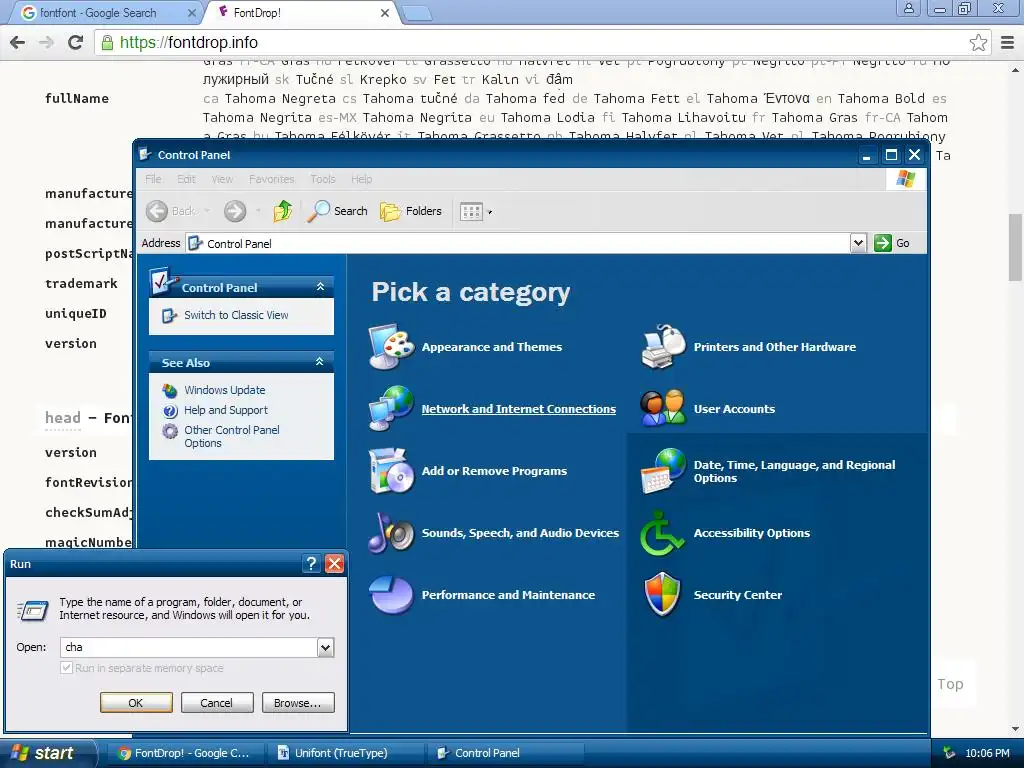Open Appearance and Themes category icon
1024x768 pixels.
391,347
